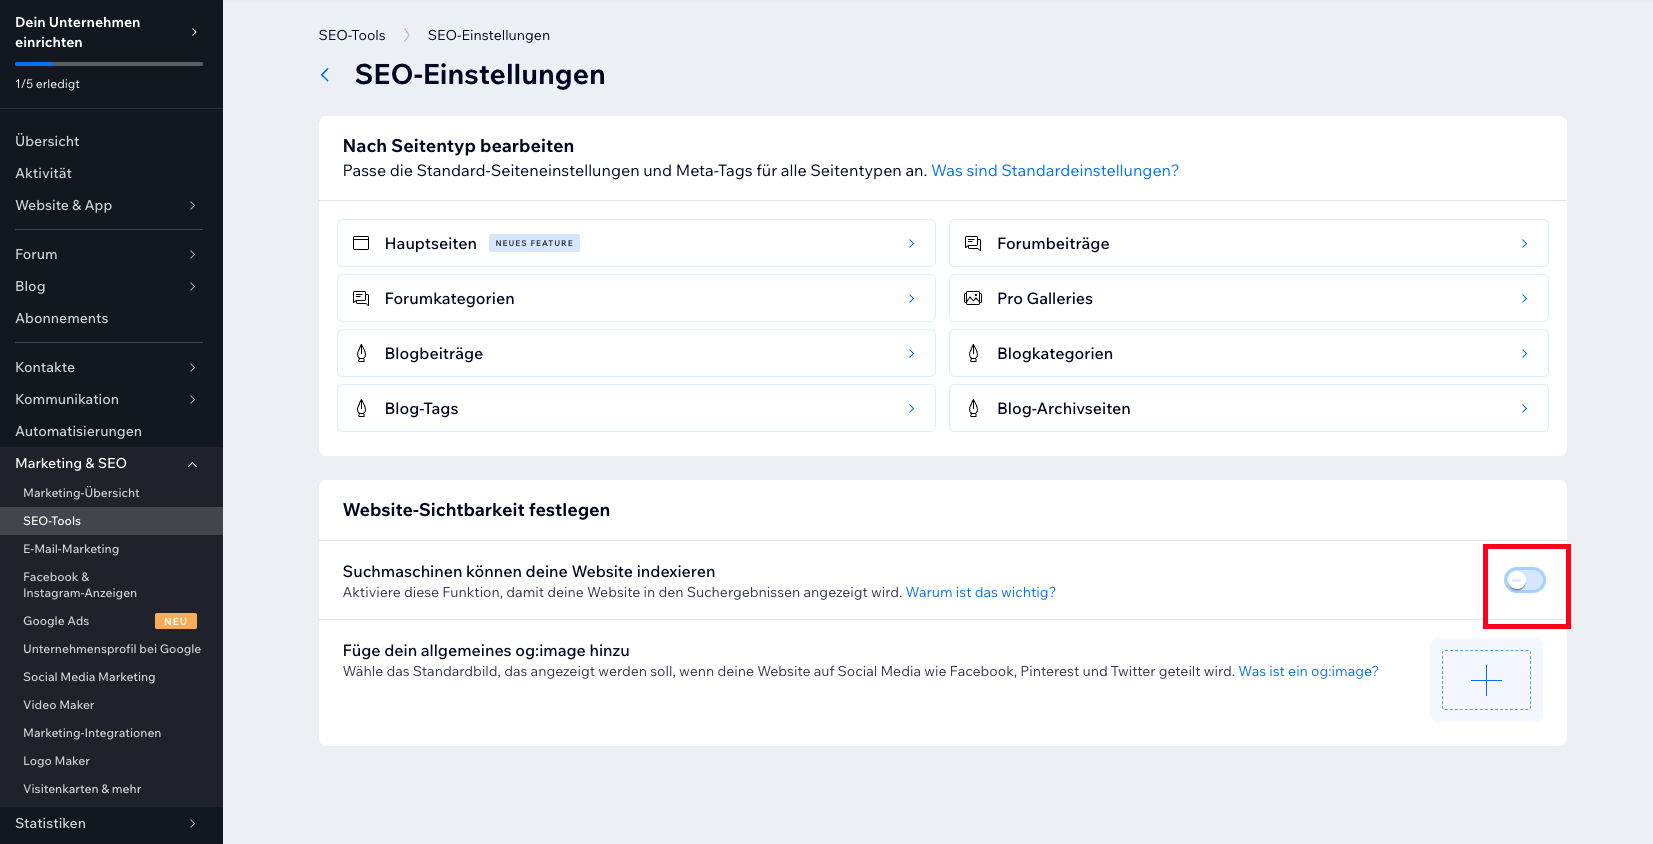The image size is (1653, 844).
Task: Expand the Kontakte sidebar section
Action: 192,367
